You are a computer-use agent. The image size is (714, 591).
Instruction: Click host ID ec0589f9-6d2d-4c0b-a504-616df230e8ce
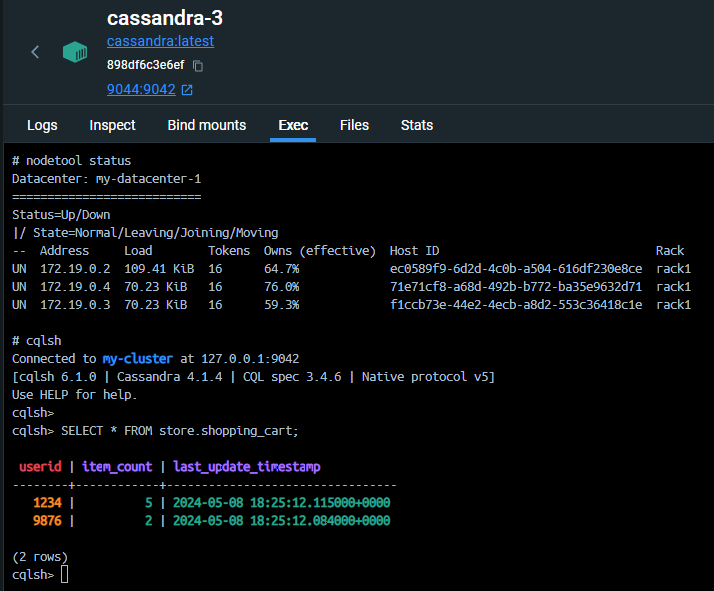coord(516,269)
